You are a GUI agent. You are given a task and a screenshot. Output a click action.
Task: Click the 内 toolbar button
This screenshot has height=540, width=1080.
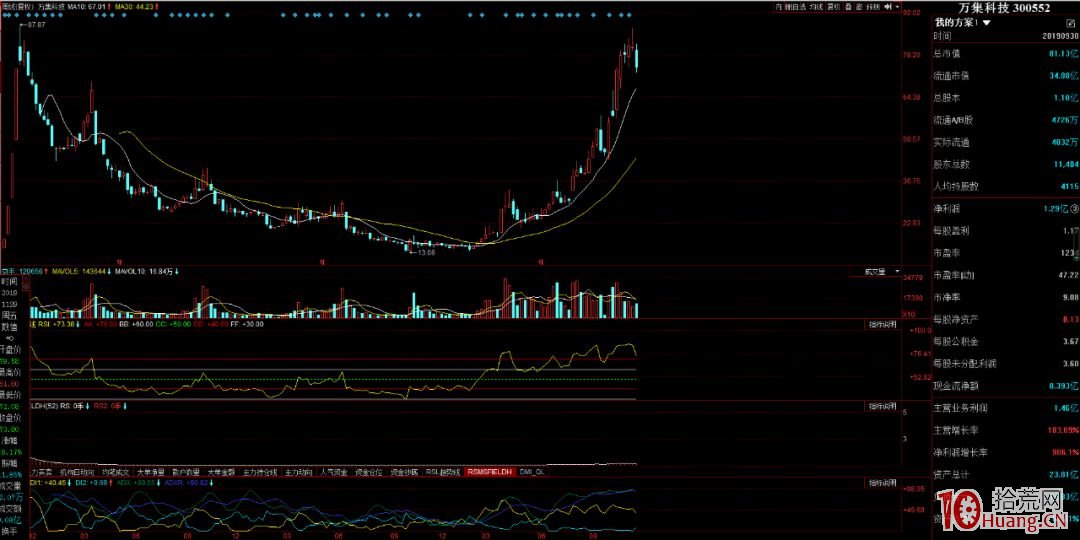(779, 6)
